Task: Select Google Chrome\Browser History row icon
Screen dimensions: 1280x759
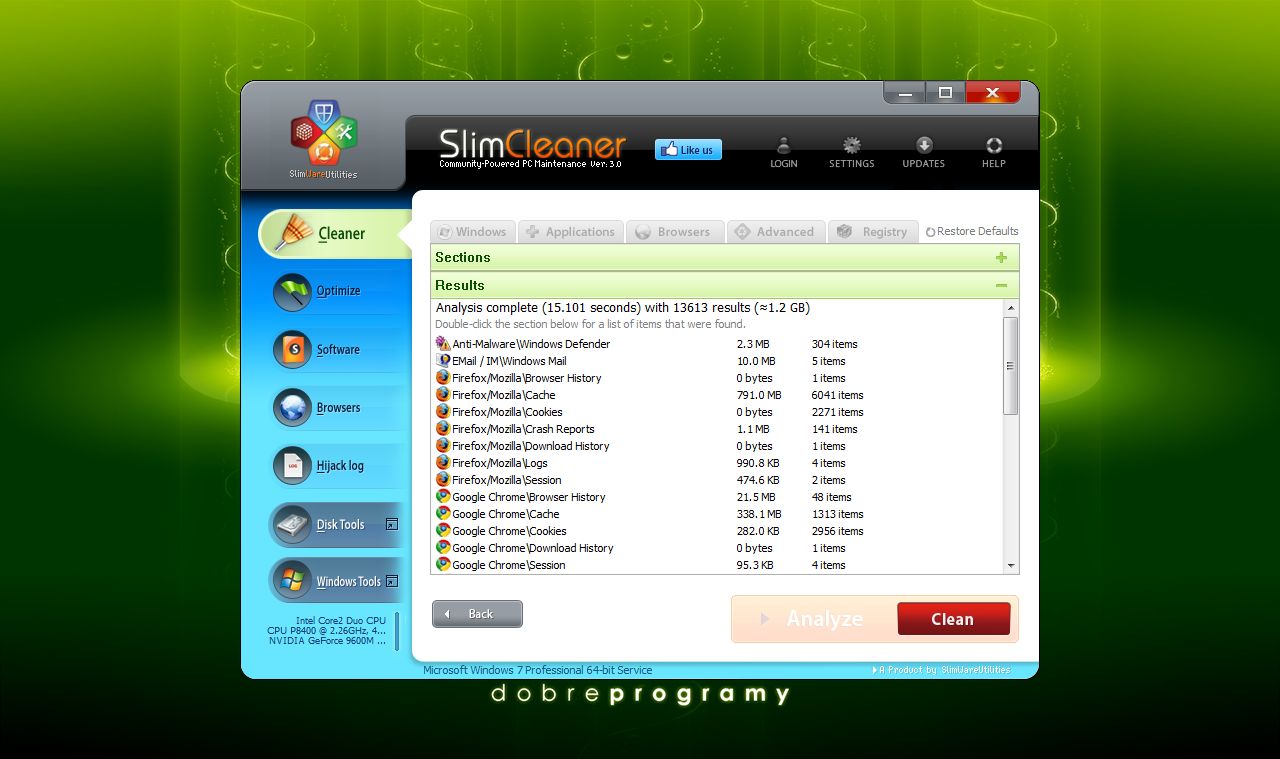Action: (443, 497)
